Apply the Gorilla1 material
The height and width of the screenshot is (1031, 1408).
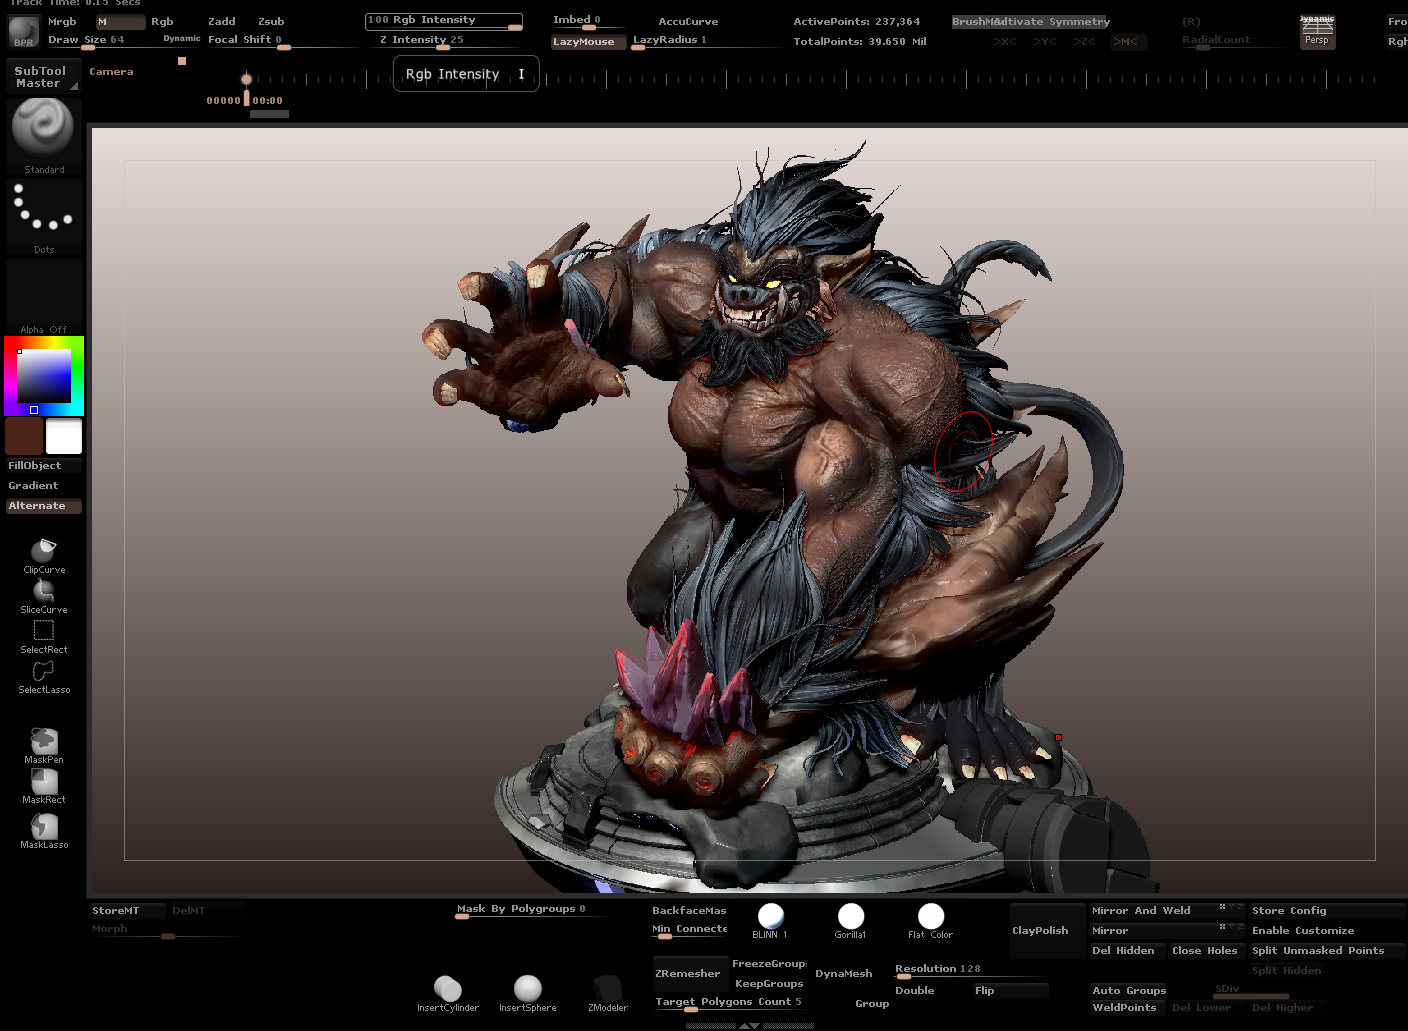pyautogui.click(x=850, y=921)
